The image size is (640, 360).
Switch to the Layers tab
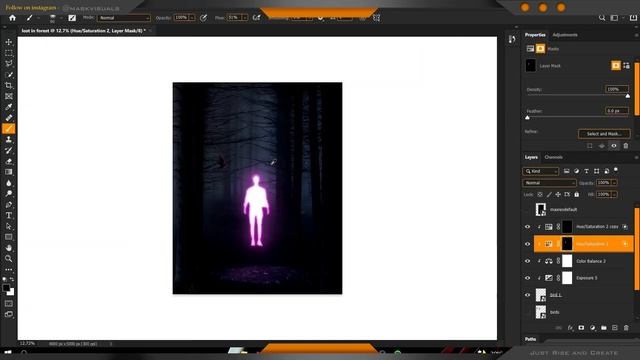[x=531, y=157]
